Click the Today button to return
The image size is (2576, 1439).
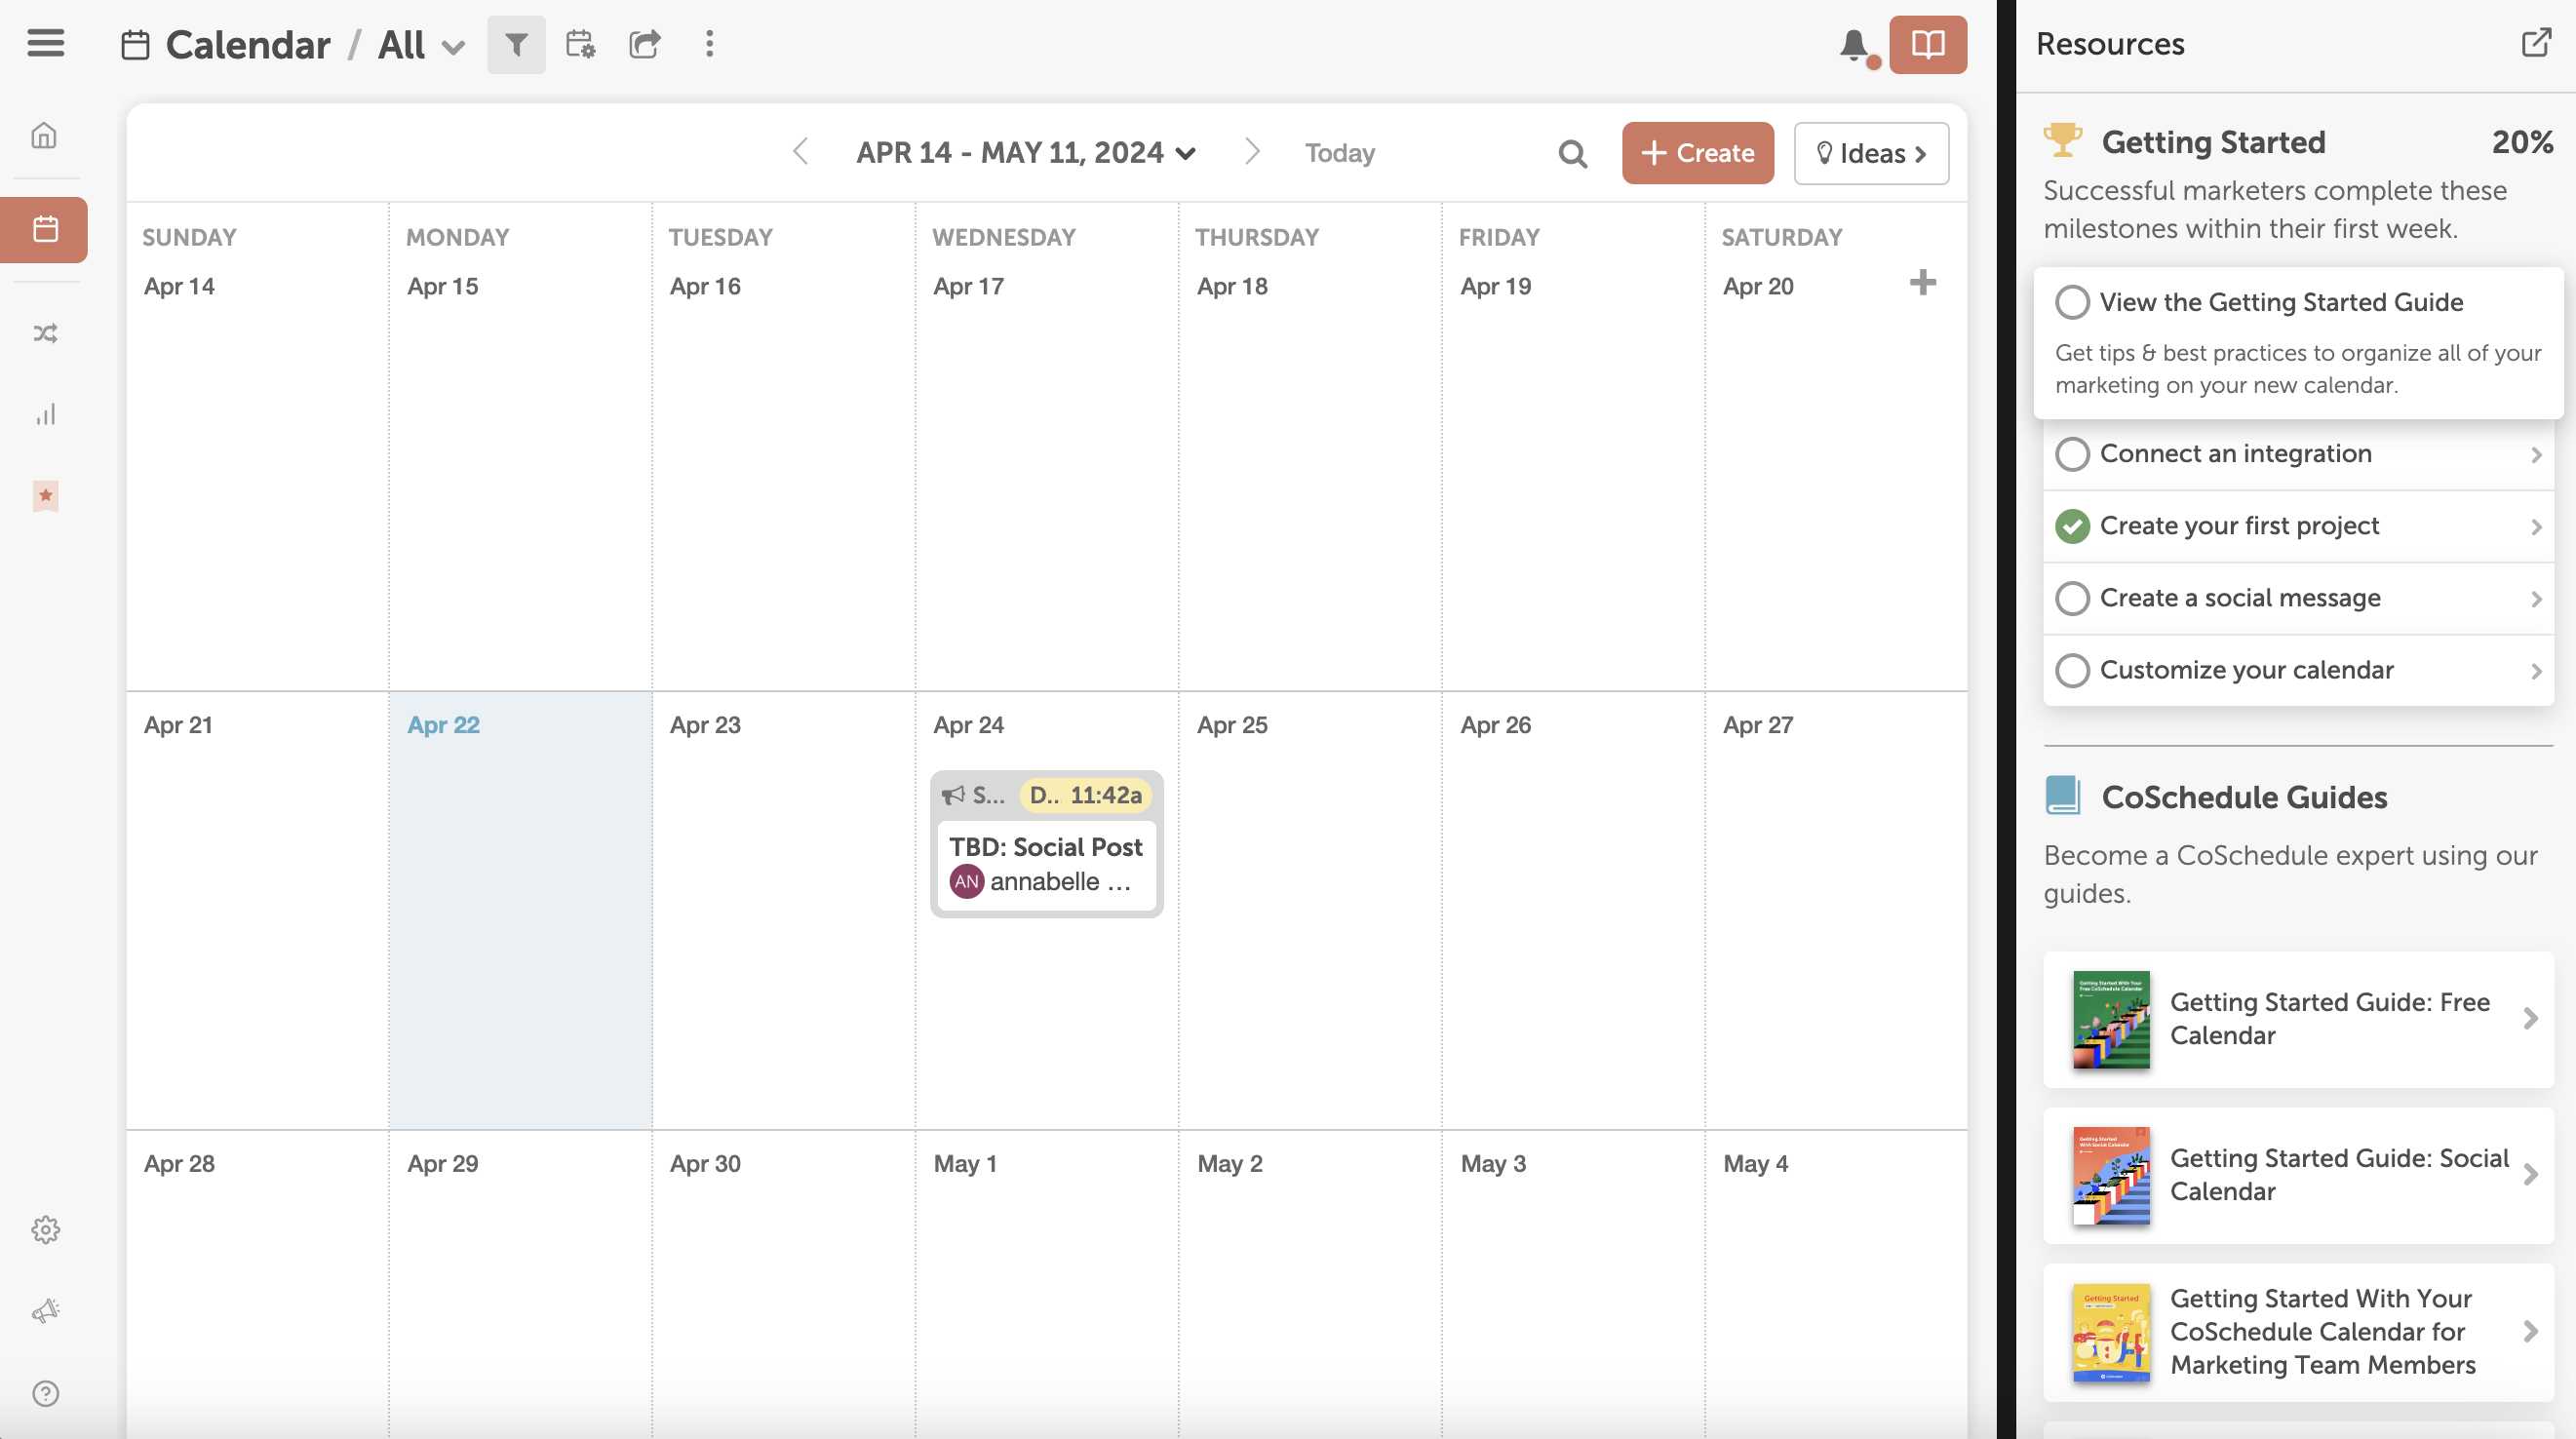click(1341, 152)
